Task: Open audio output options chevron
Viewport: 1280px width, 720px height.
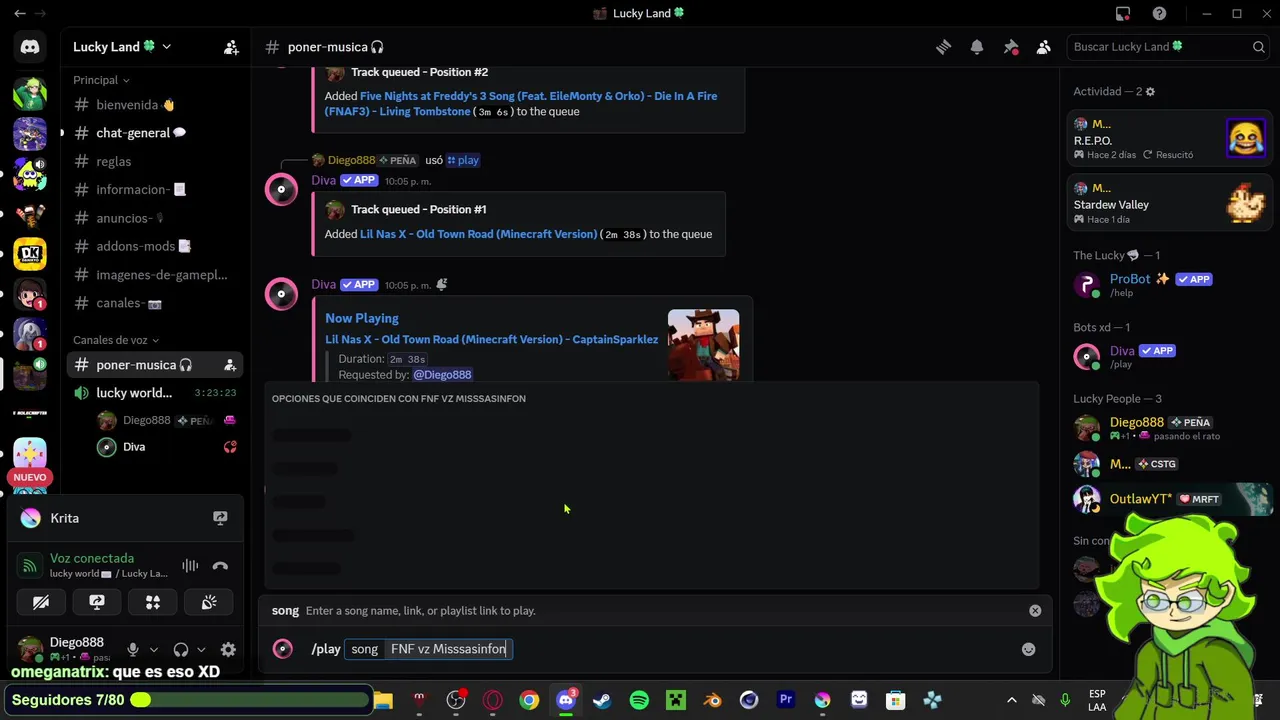Action: pyautogui.click(x=201, y=650)
